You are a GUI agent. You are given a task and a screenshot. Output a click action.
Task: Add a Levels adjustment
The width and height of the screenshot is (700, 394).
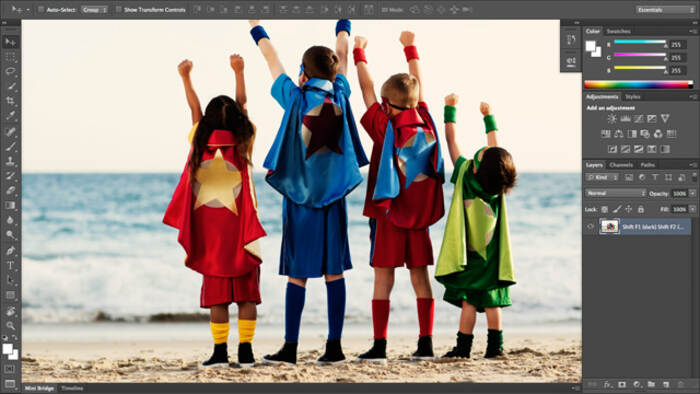coord(625,119)
